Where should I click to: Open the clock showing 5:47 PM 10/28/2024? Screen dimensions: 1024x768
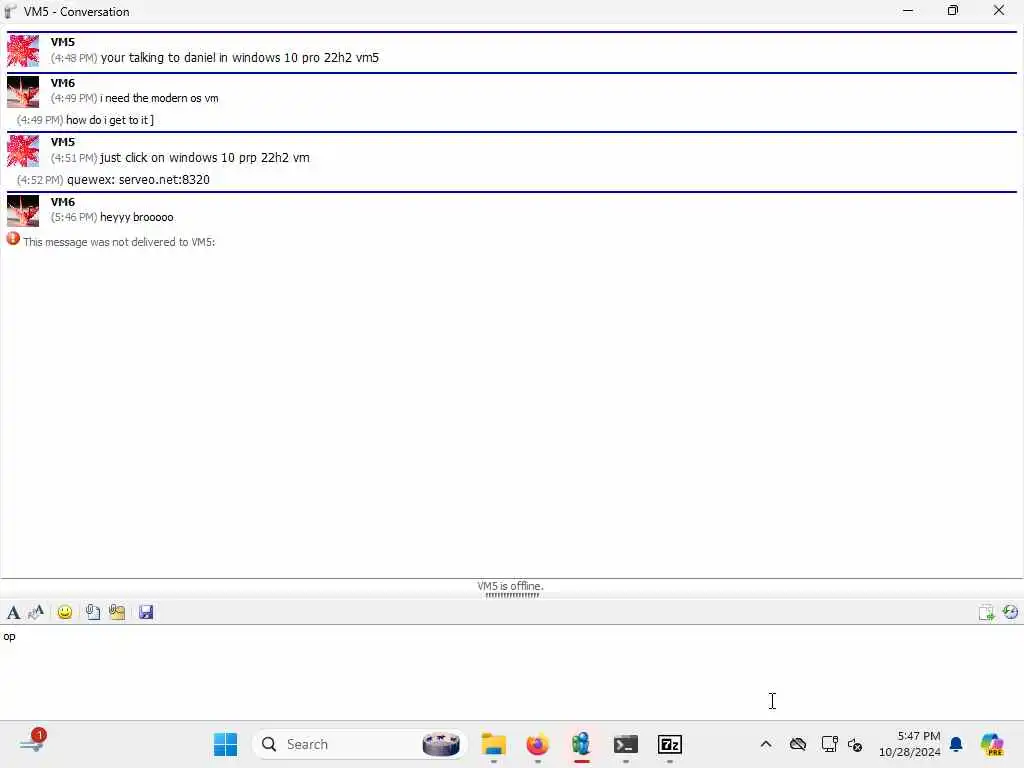point(910,744)
